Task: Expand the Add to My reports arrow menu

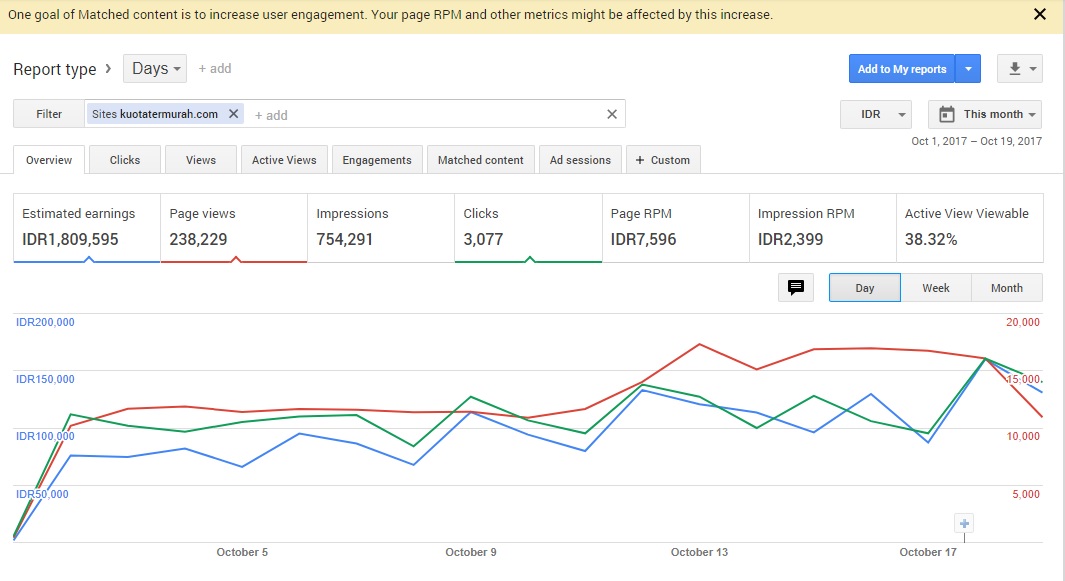Action: (x=968, y=69)
